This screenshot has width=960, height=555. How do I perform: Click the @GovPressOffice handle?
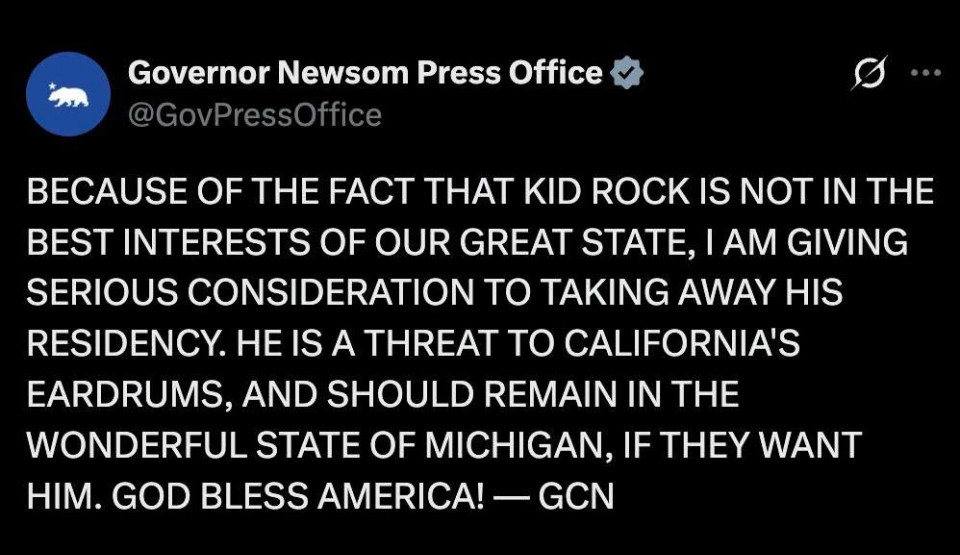pos(255,115)
